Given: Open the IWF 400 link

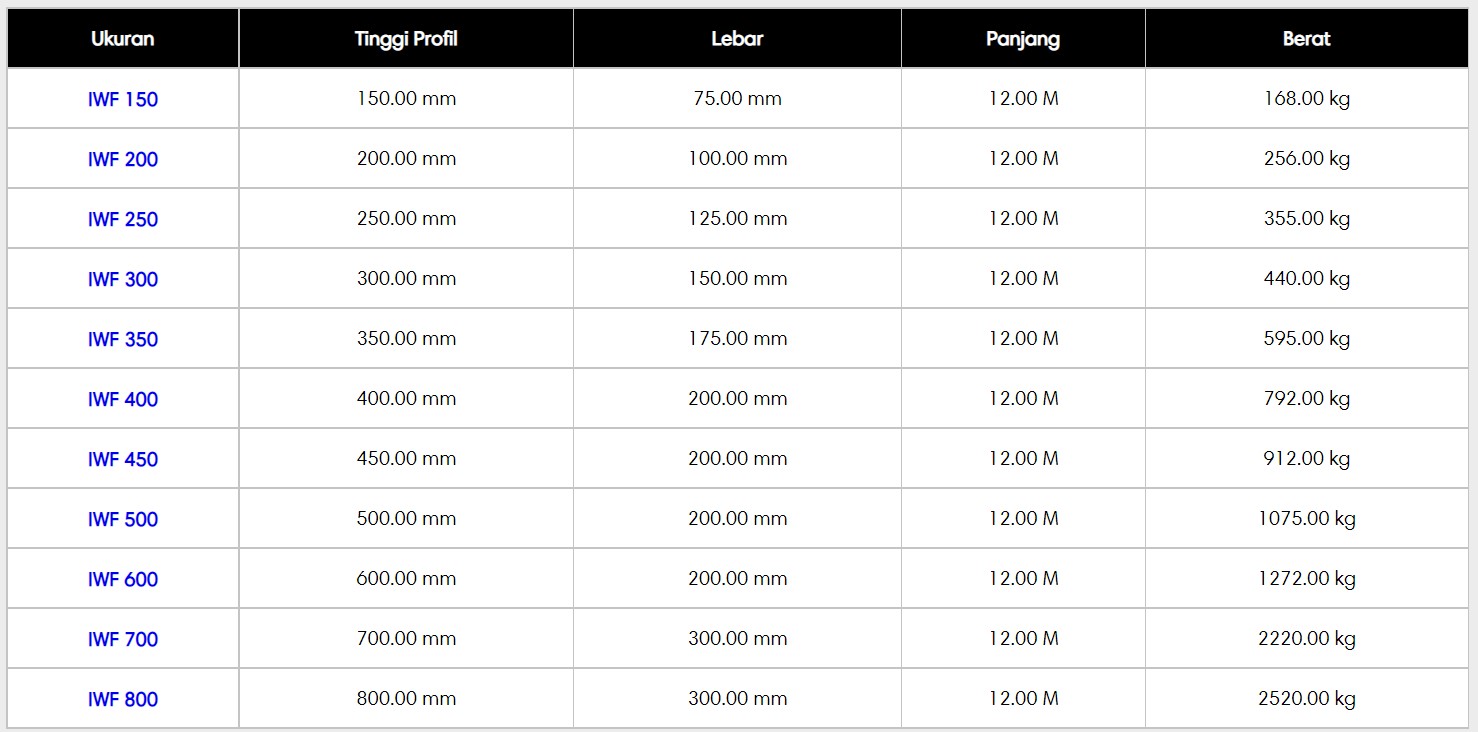Looking at the screenshot, I should (x=123, y=399).
